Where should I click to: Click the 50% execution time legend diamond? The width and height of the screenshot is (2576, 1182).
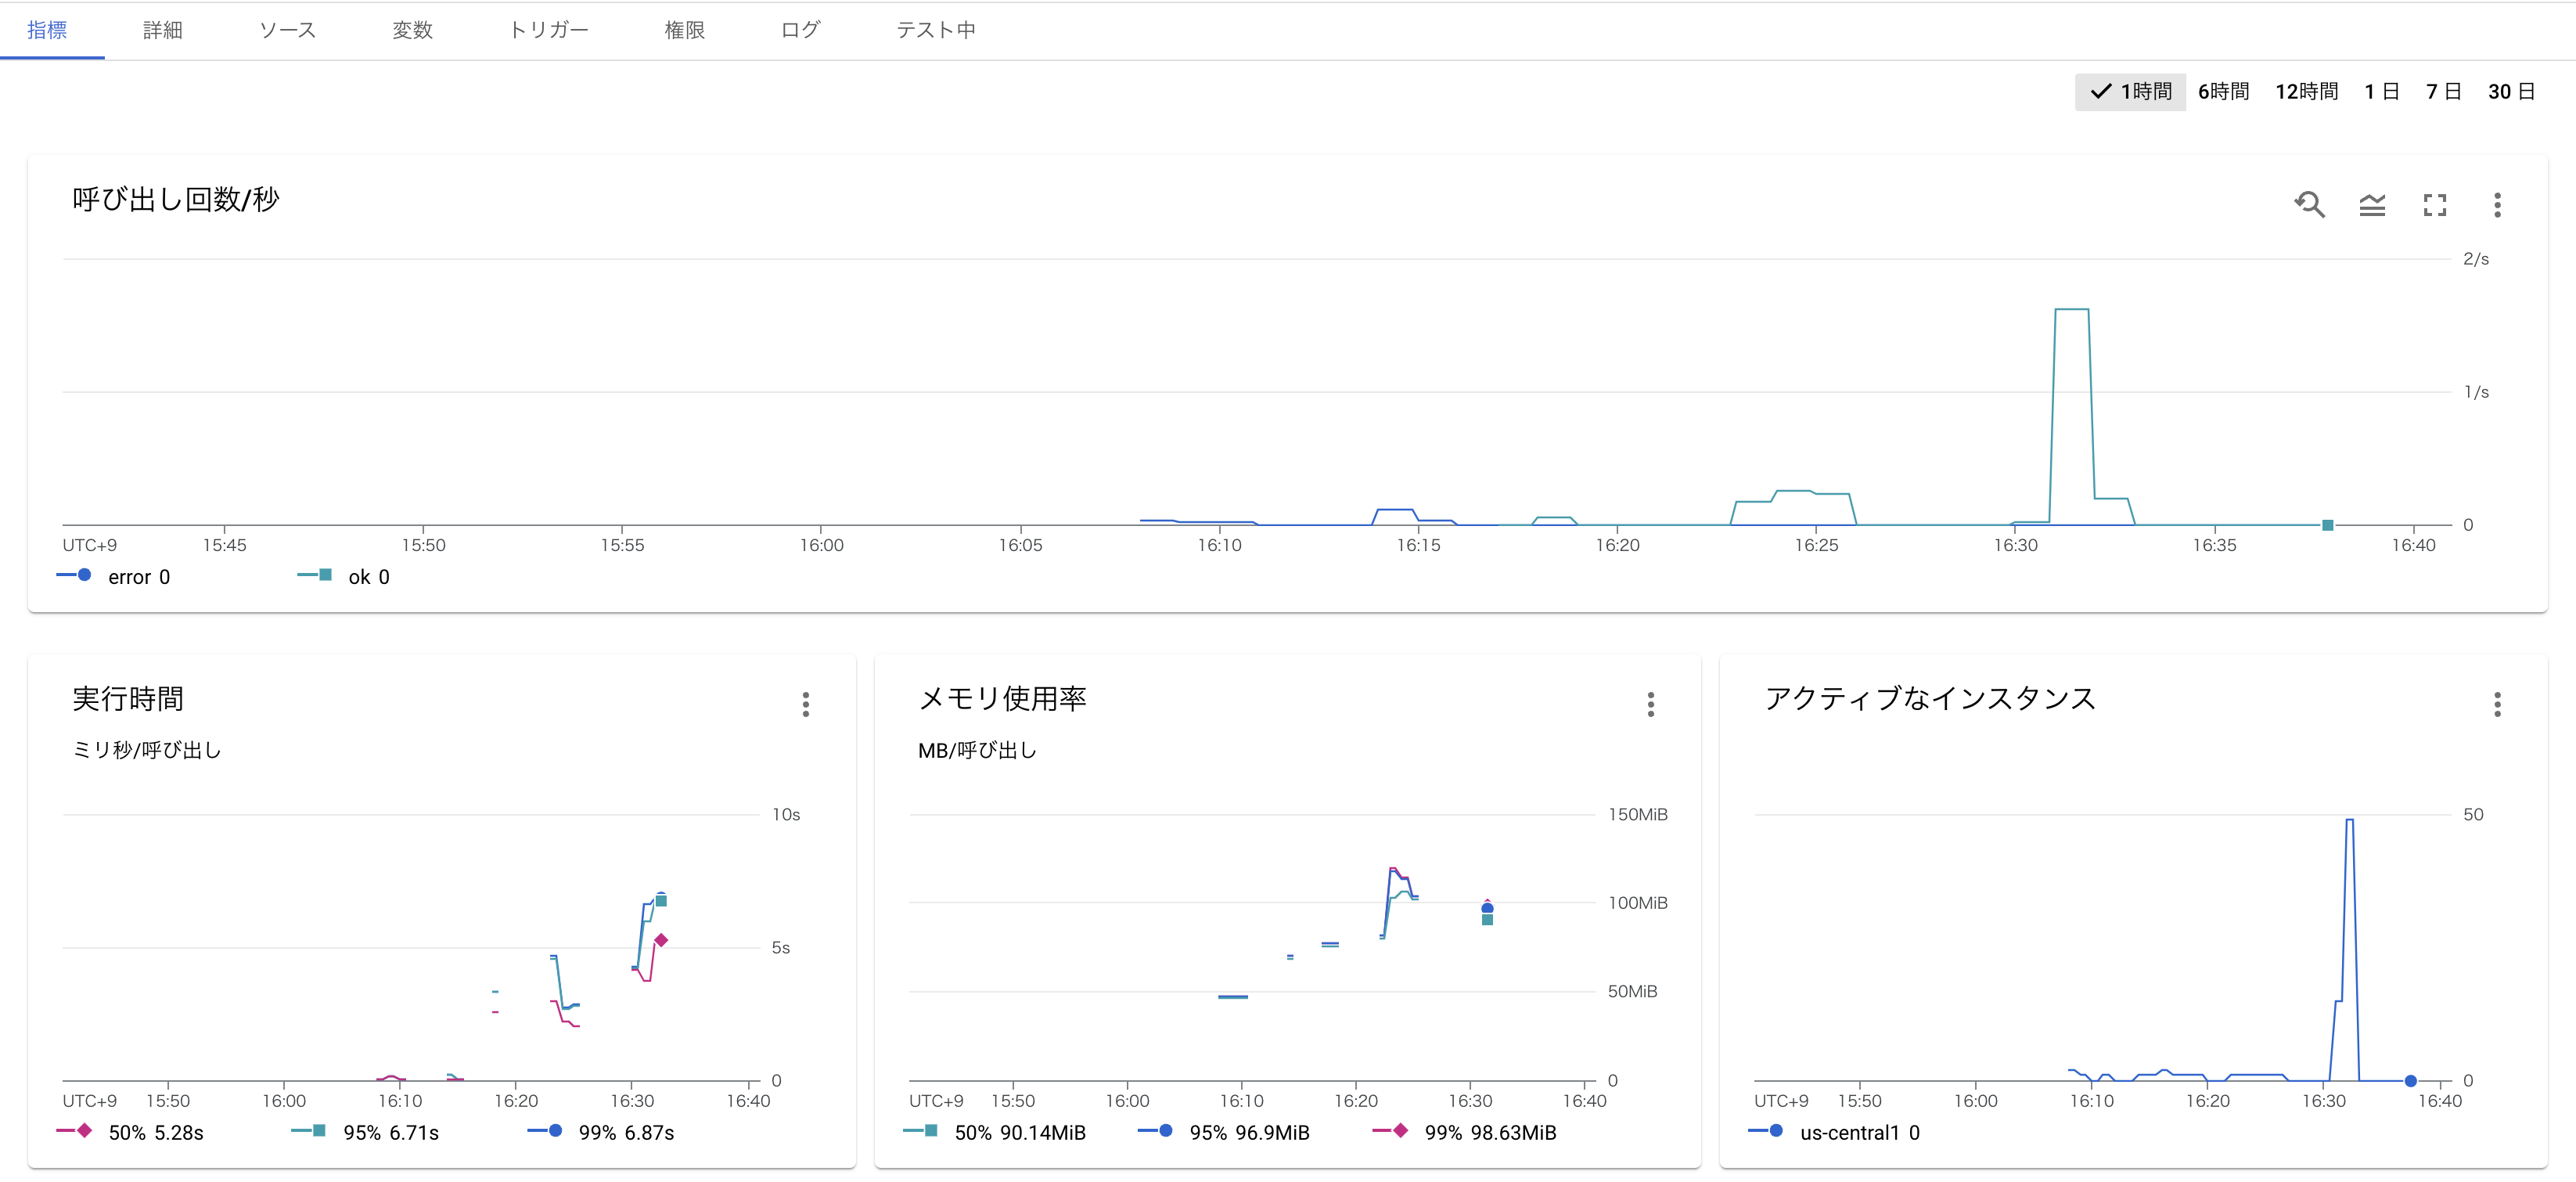coord(84,1130)
